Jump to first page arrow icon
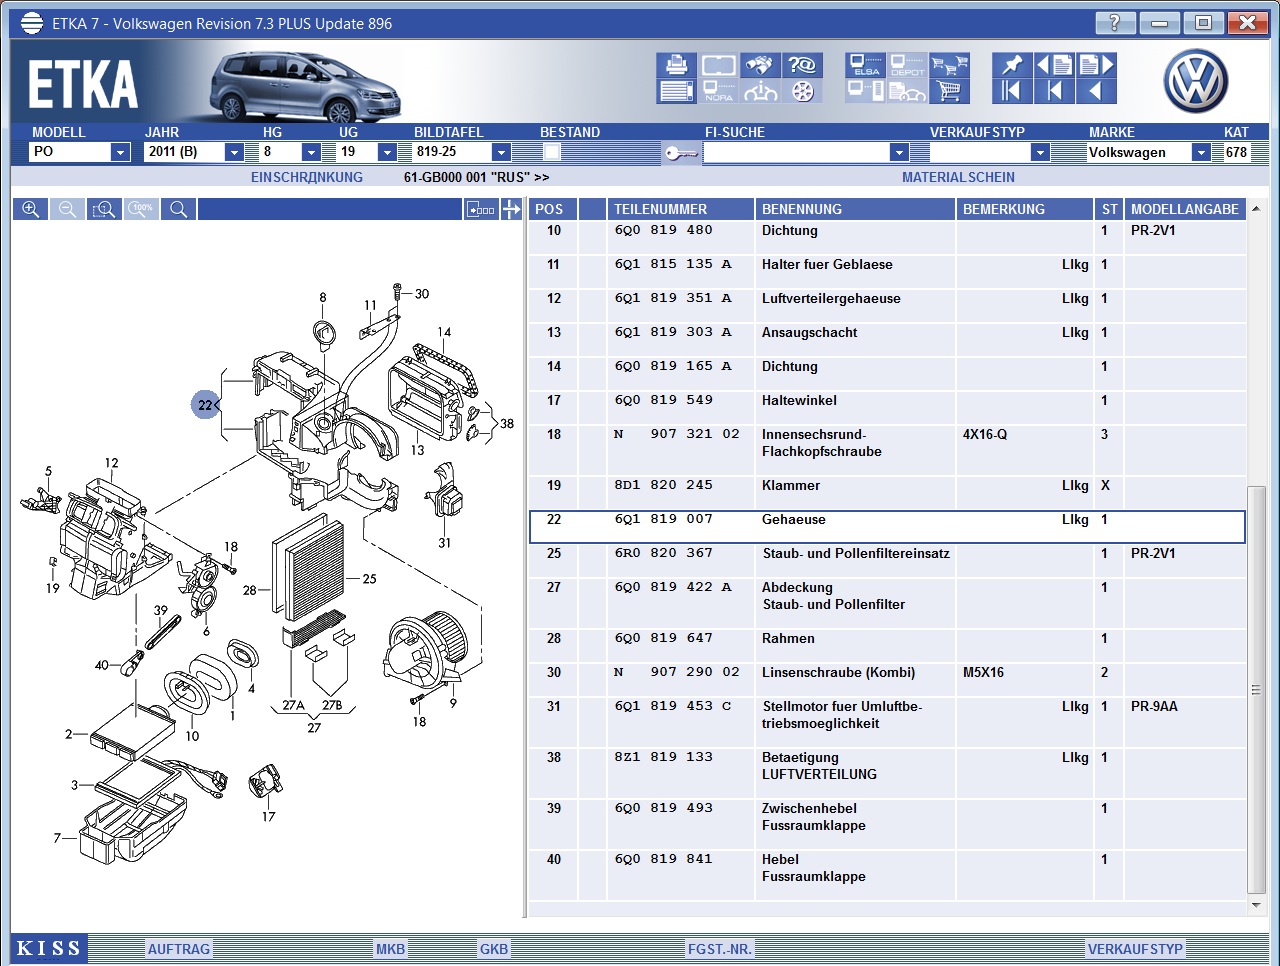Screen dimensions: 1280x966 (x=1012, y=92)
